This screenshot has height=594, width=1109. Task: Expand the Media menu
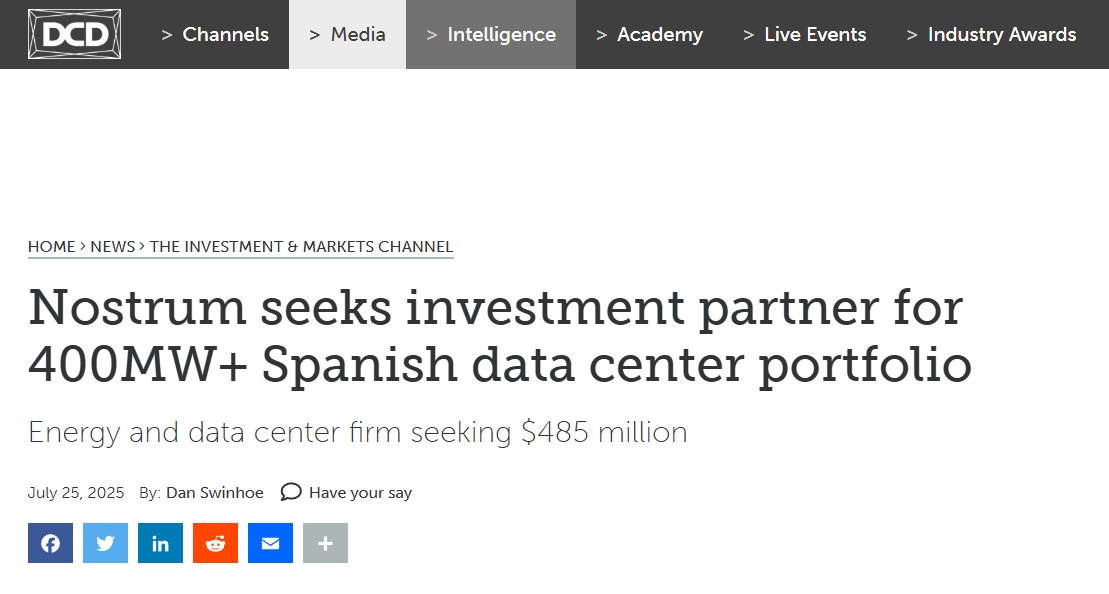(x=347, y=35)
